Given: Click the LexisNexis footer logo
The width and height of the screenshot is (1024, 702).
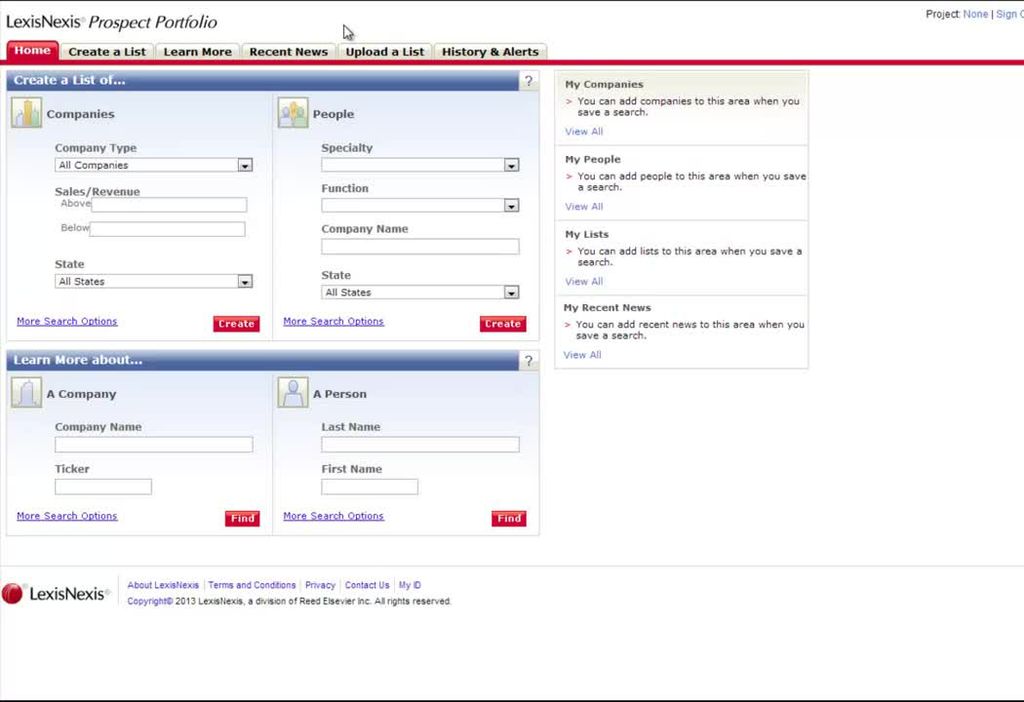Looking at the screenshot, I should point(55,594).
